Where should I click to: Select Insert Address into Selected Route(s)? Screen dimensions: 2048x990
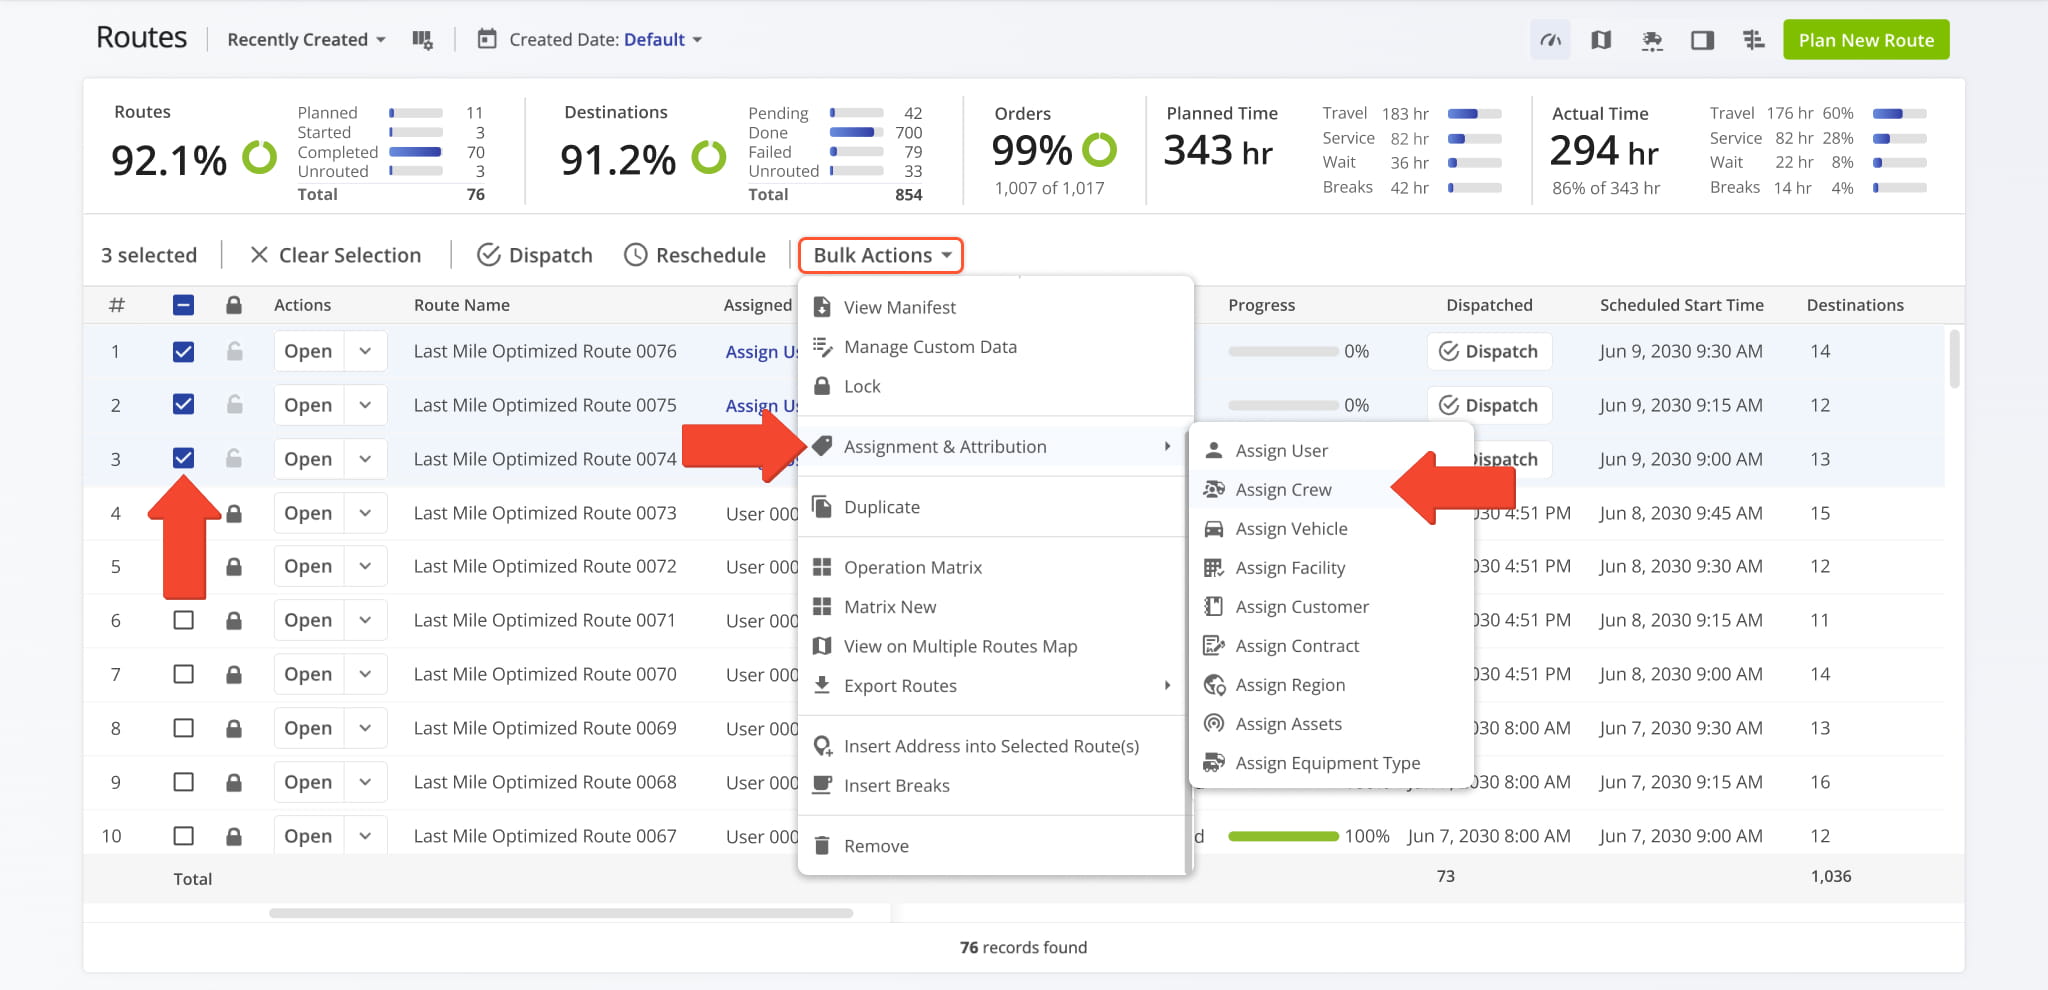(991, 746)
